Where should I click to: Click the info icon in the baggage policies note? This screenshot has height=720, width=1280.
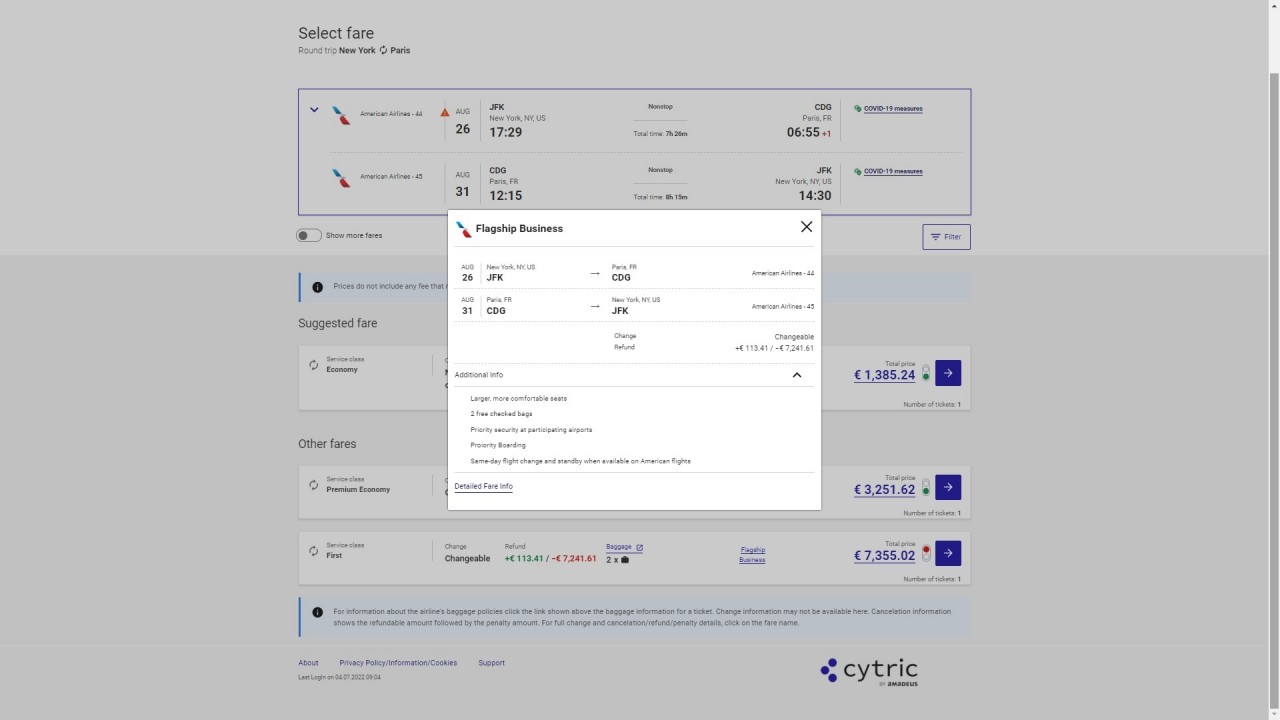pos(318,611)
